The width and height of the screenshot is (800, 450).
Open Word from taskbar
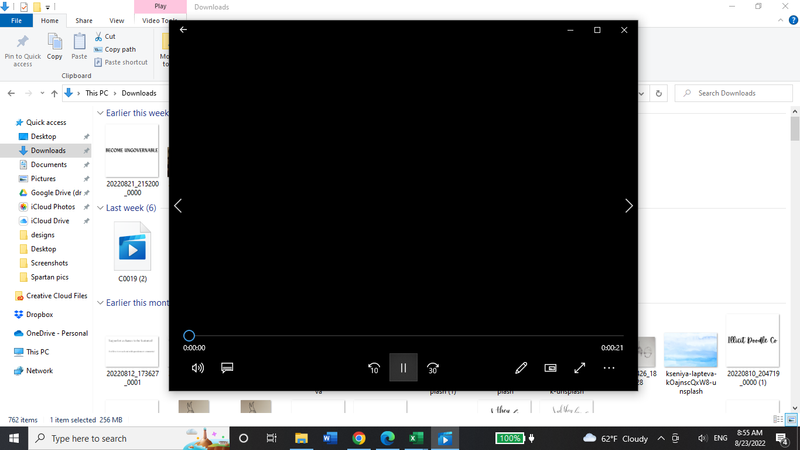pyautogui.click(x=330, y=438)
